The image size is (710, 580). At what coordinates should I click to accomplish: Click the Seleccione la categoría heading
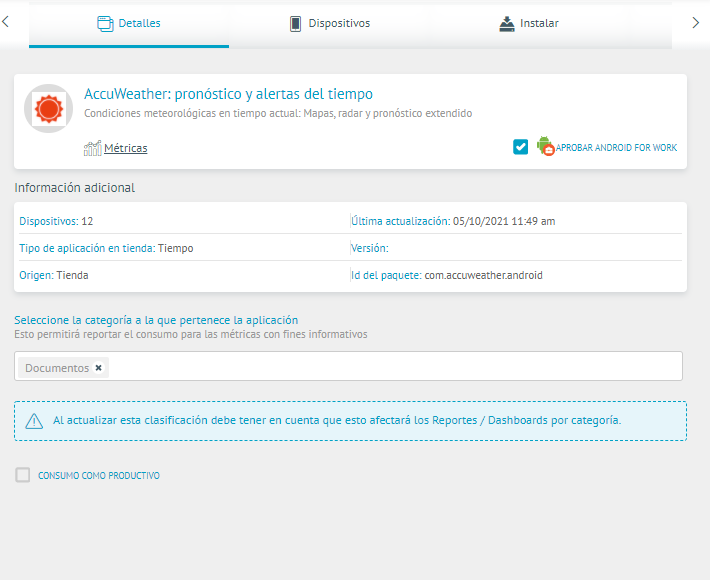tap(156, 320)
